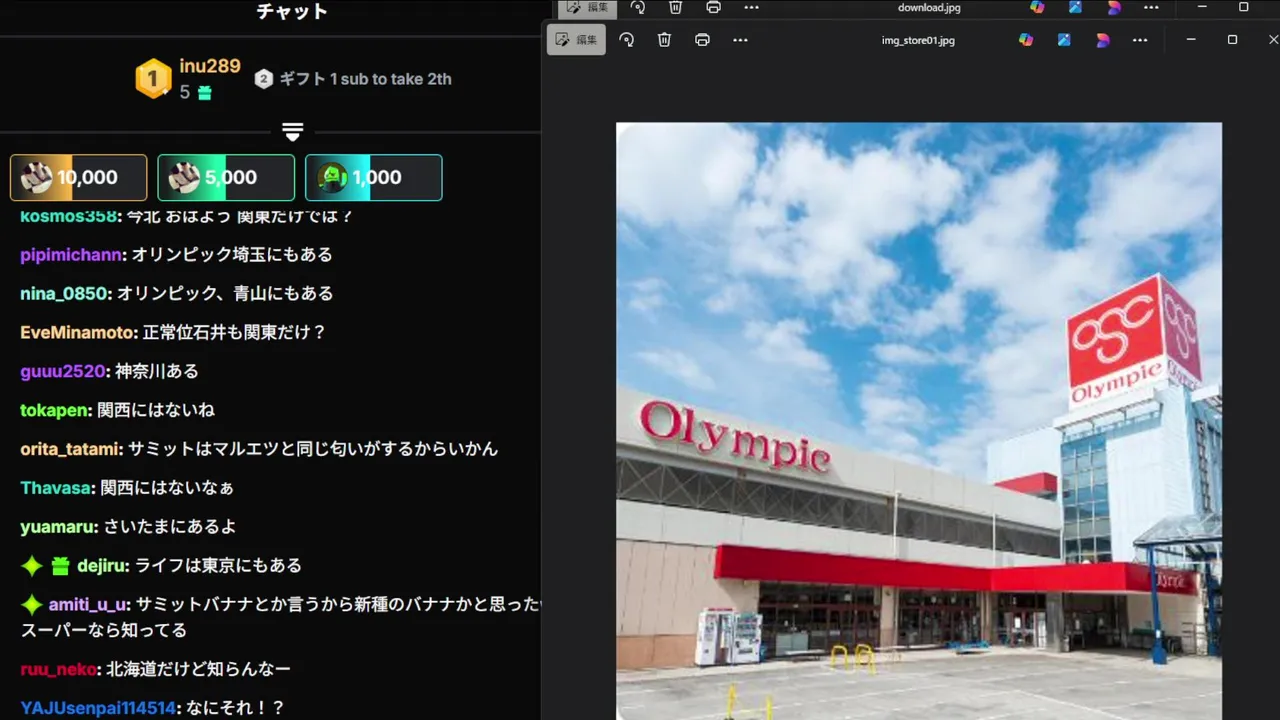The height and width of the screenshot is (720, 1280).
Task: Open chat user orita_tatami
Action: pyautogui.click(x=71, y=449)
